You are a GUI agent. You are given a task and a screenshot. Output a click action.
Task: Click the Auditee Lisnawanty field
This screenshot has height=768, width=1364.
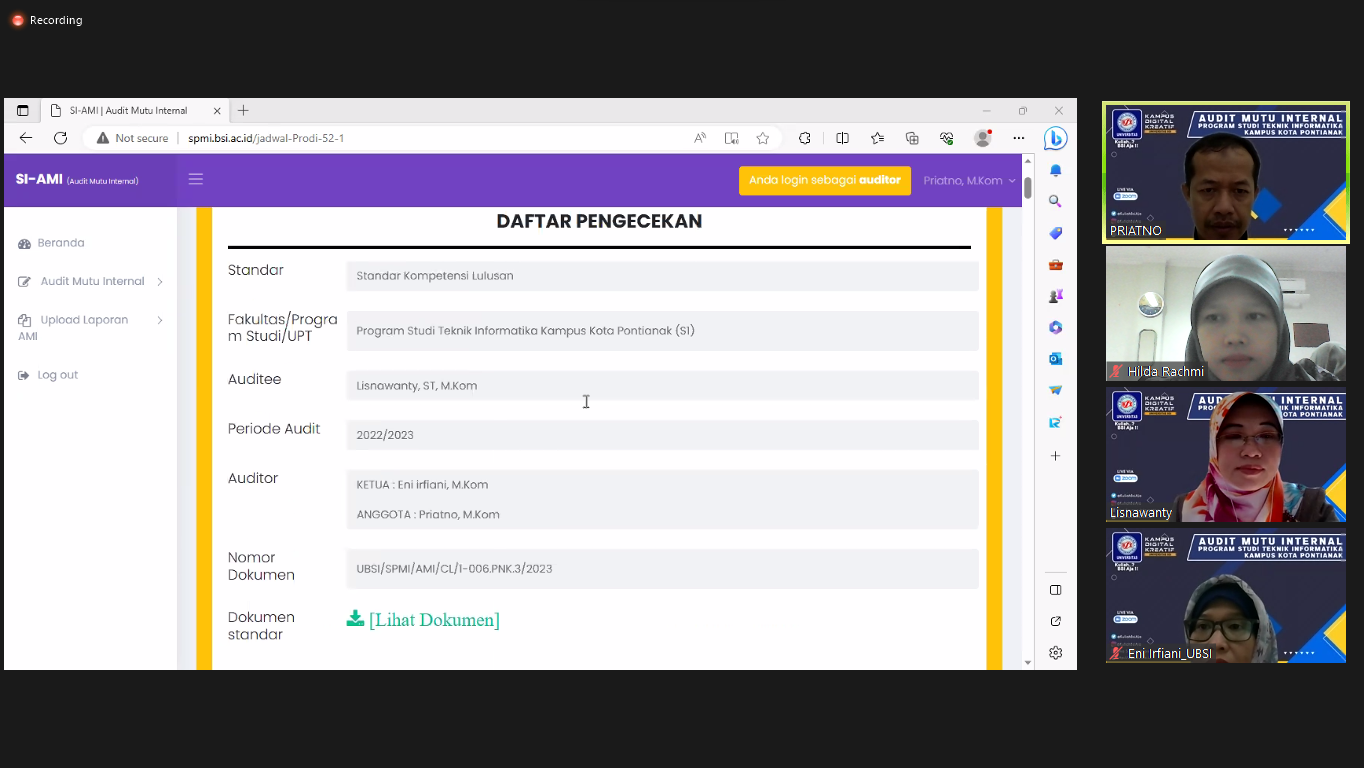662,385
